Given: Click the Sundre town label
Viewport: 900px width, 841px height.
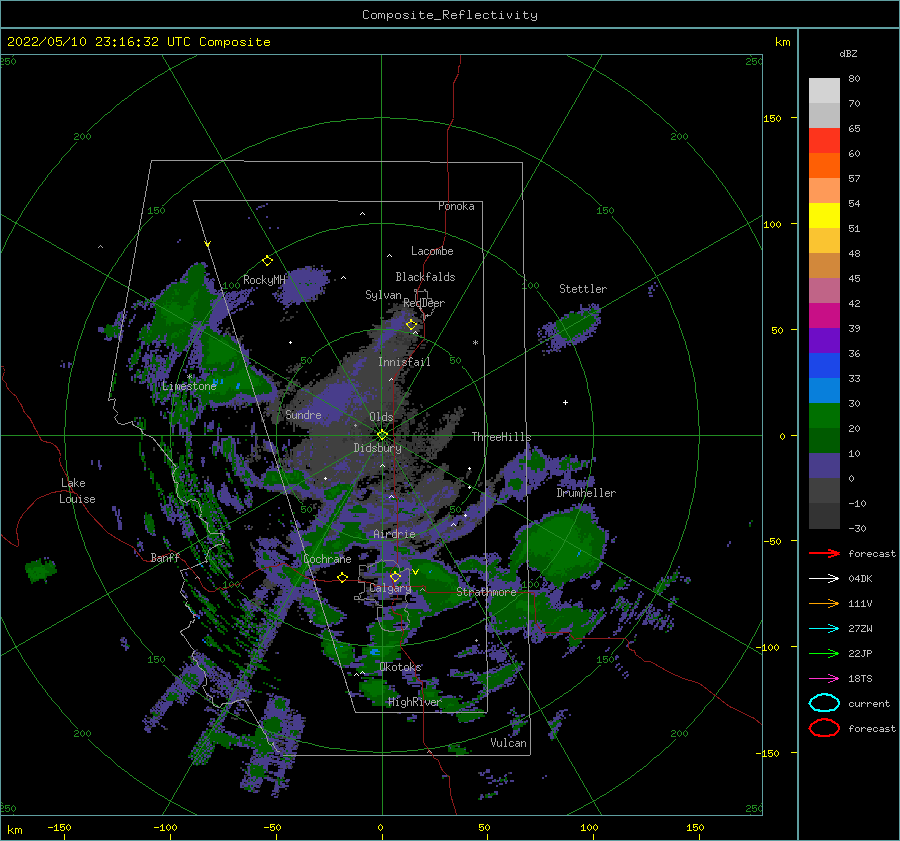Looking at the screenshot, I should (304, 414).
